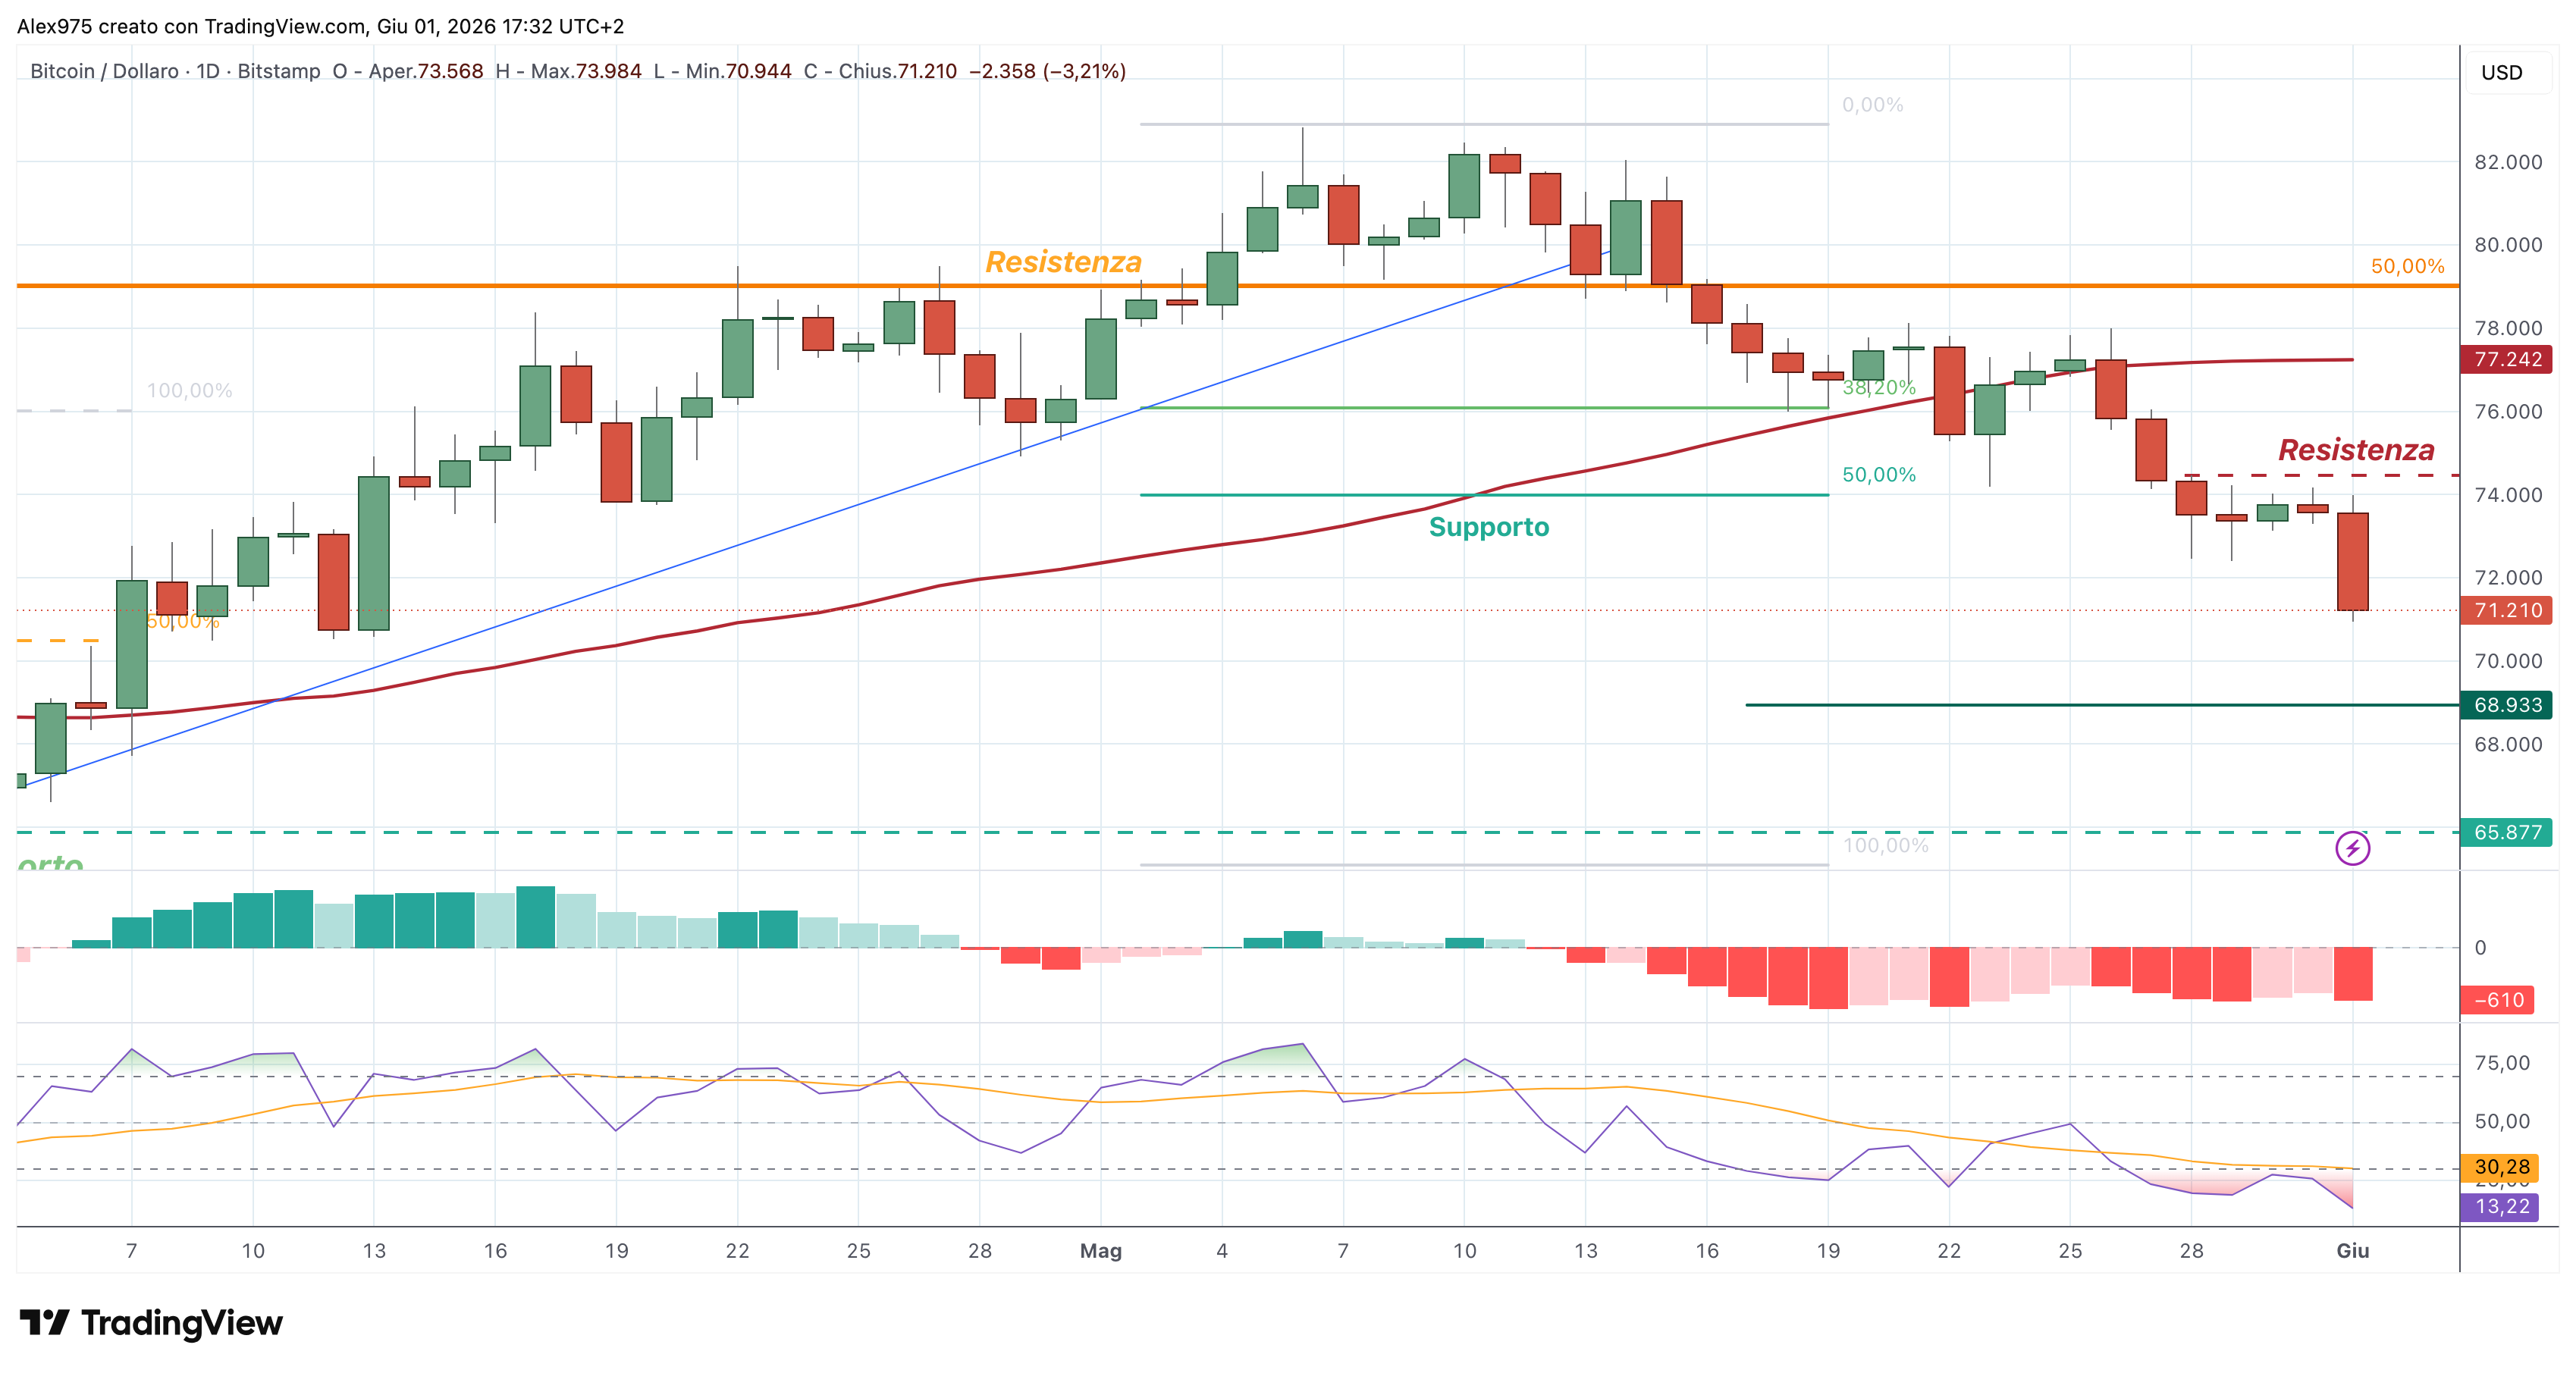Click the change value −2.358 (−3,21%)
Screen dimensions: 2576x1373
point(1047,71)
